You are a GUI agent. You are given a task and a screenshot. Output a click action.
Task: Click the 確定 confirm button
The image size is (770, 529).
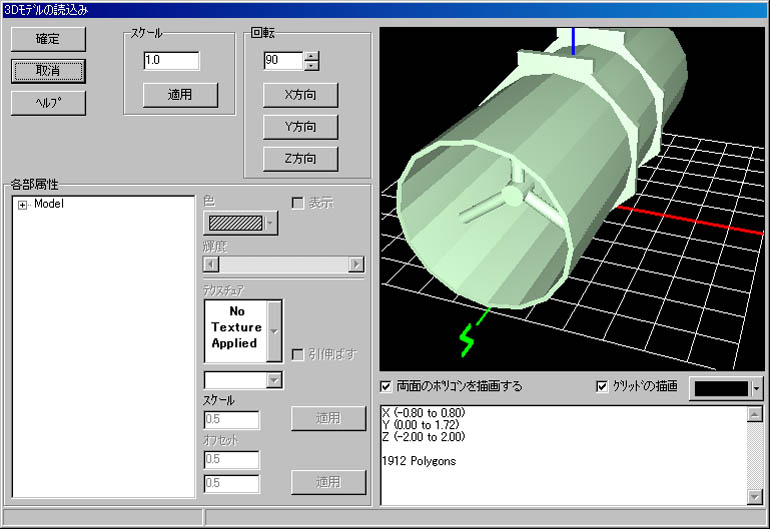pos(48,39)
